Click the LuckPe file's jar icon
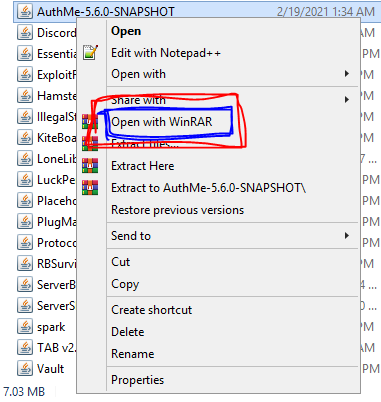Screen dimensions: 381x402 [x=25, y=180]
